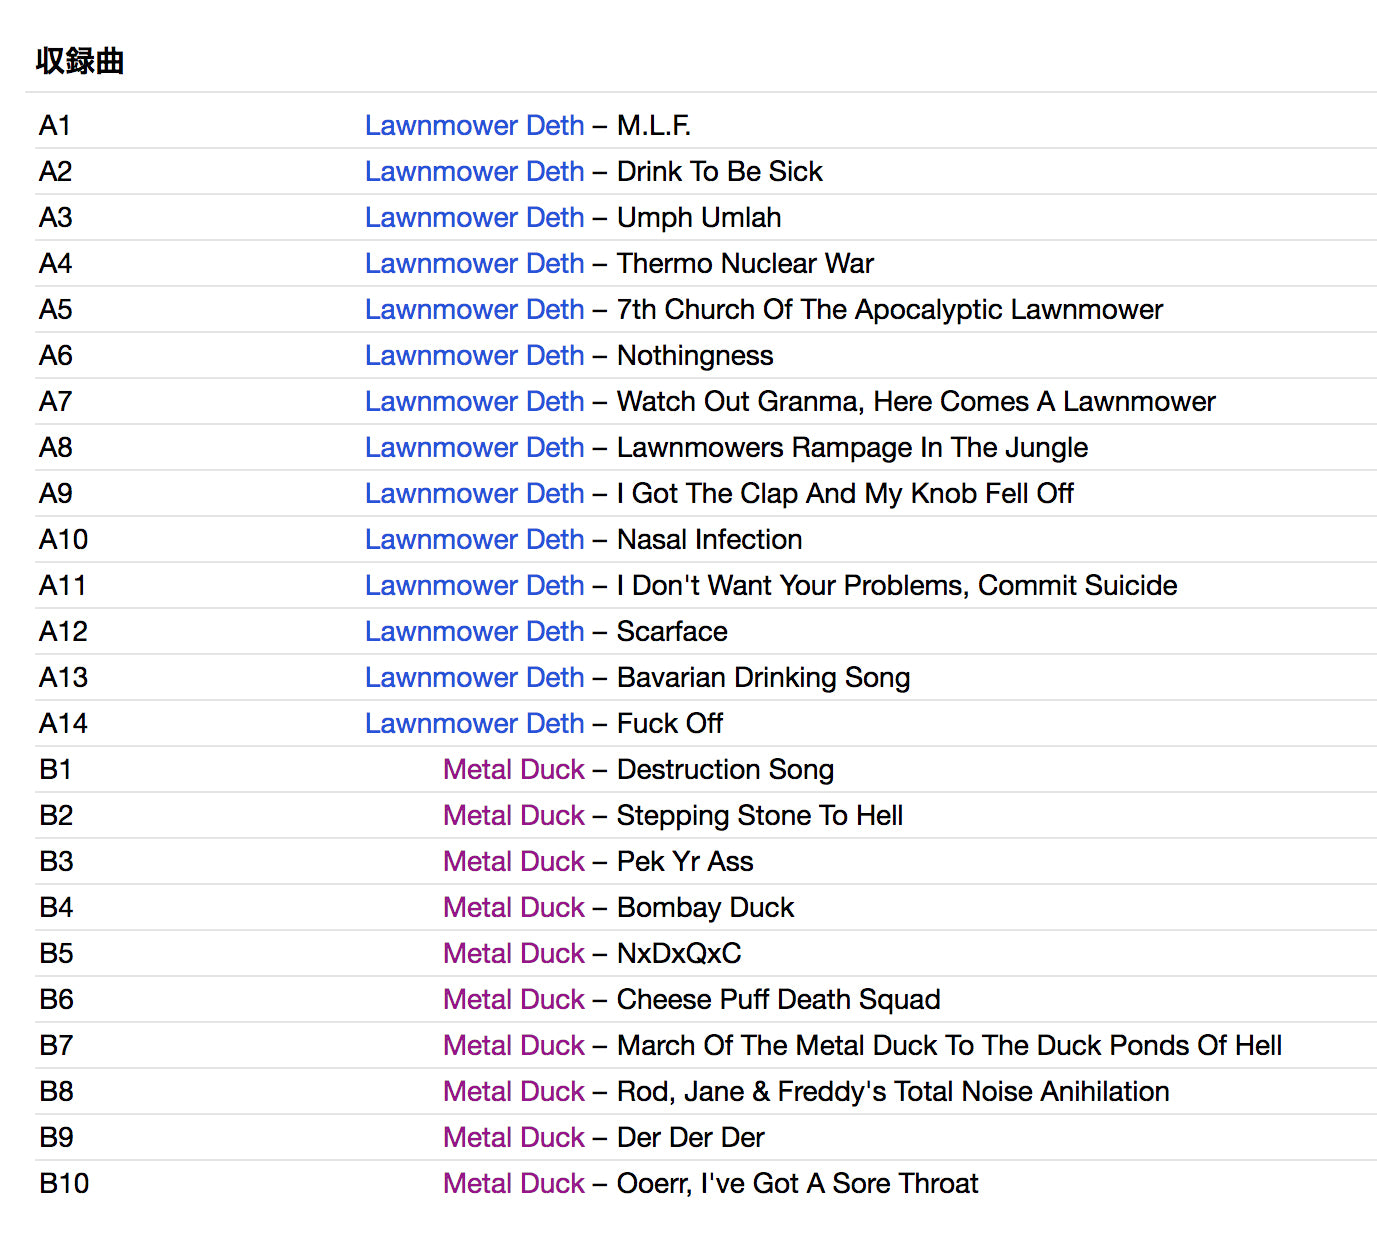Select Lawnmower Deth link in row A5
Image resolution: width=1377 pixels, height=1242 pixels.
point(474,309)
